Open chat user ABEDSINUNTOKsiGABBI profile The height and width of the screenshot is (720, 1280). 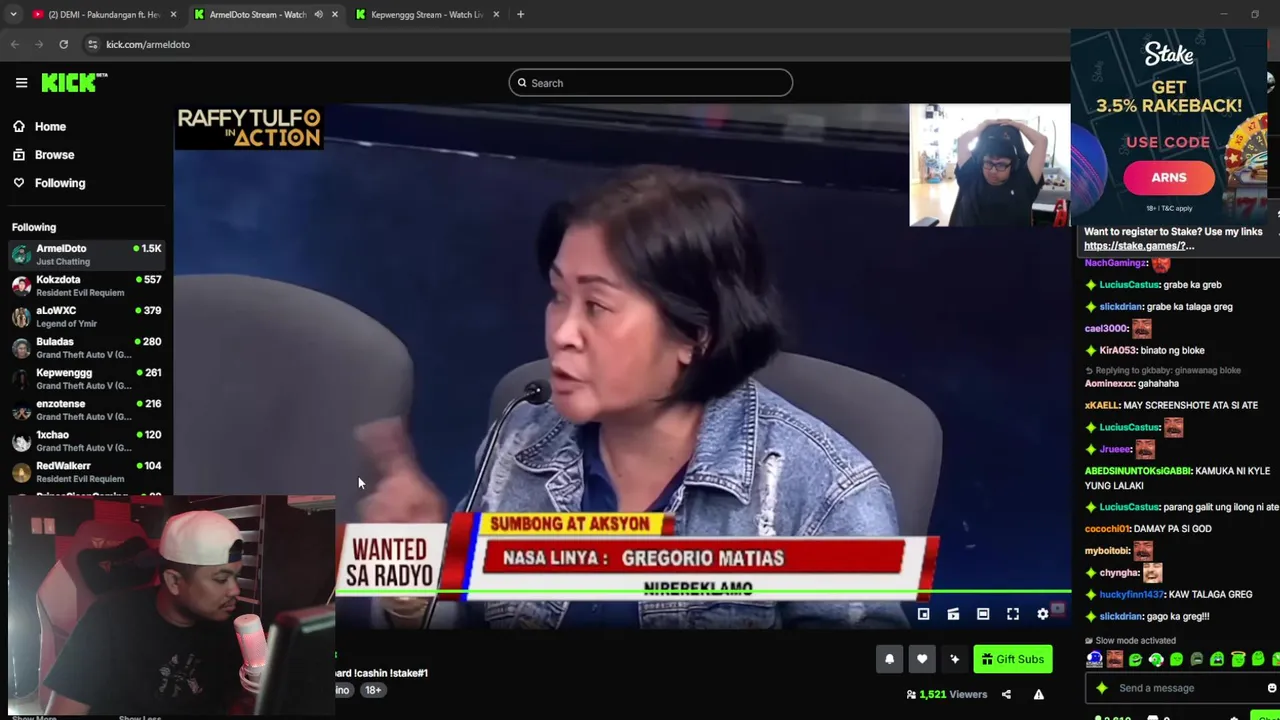click(1138, 471)
